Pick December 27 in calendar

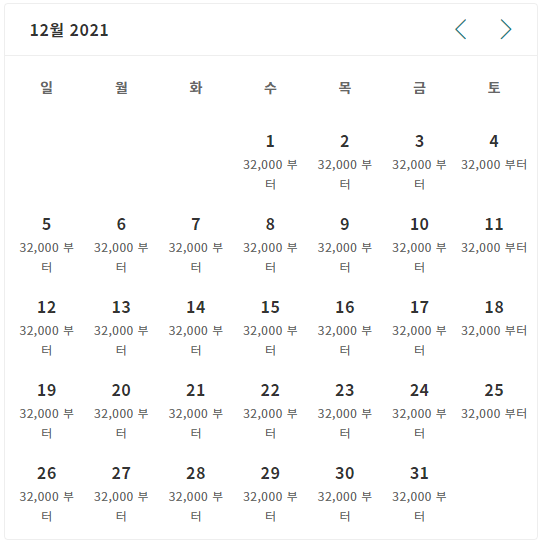tap(121, 493)
